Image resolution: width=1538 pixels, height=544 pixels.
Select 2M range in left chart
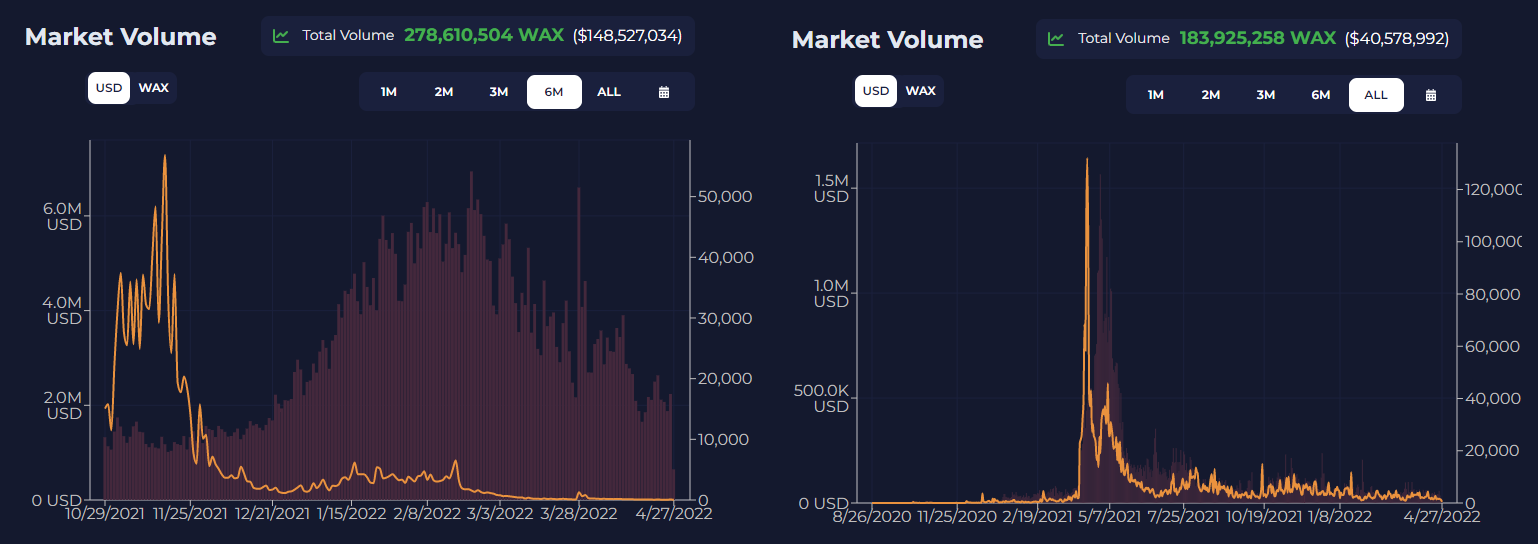(444, 92)
